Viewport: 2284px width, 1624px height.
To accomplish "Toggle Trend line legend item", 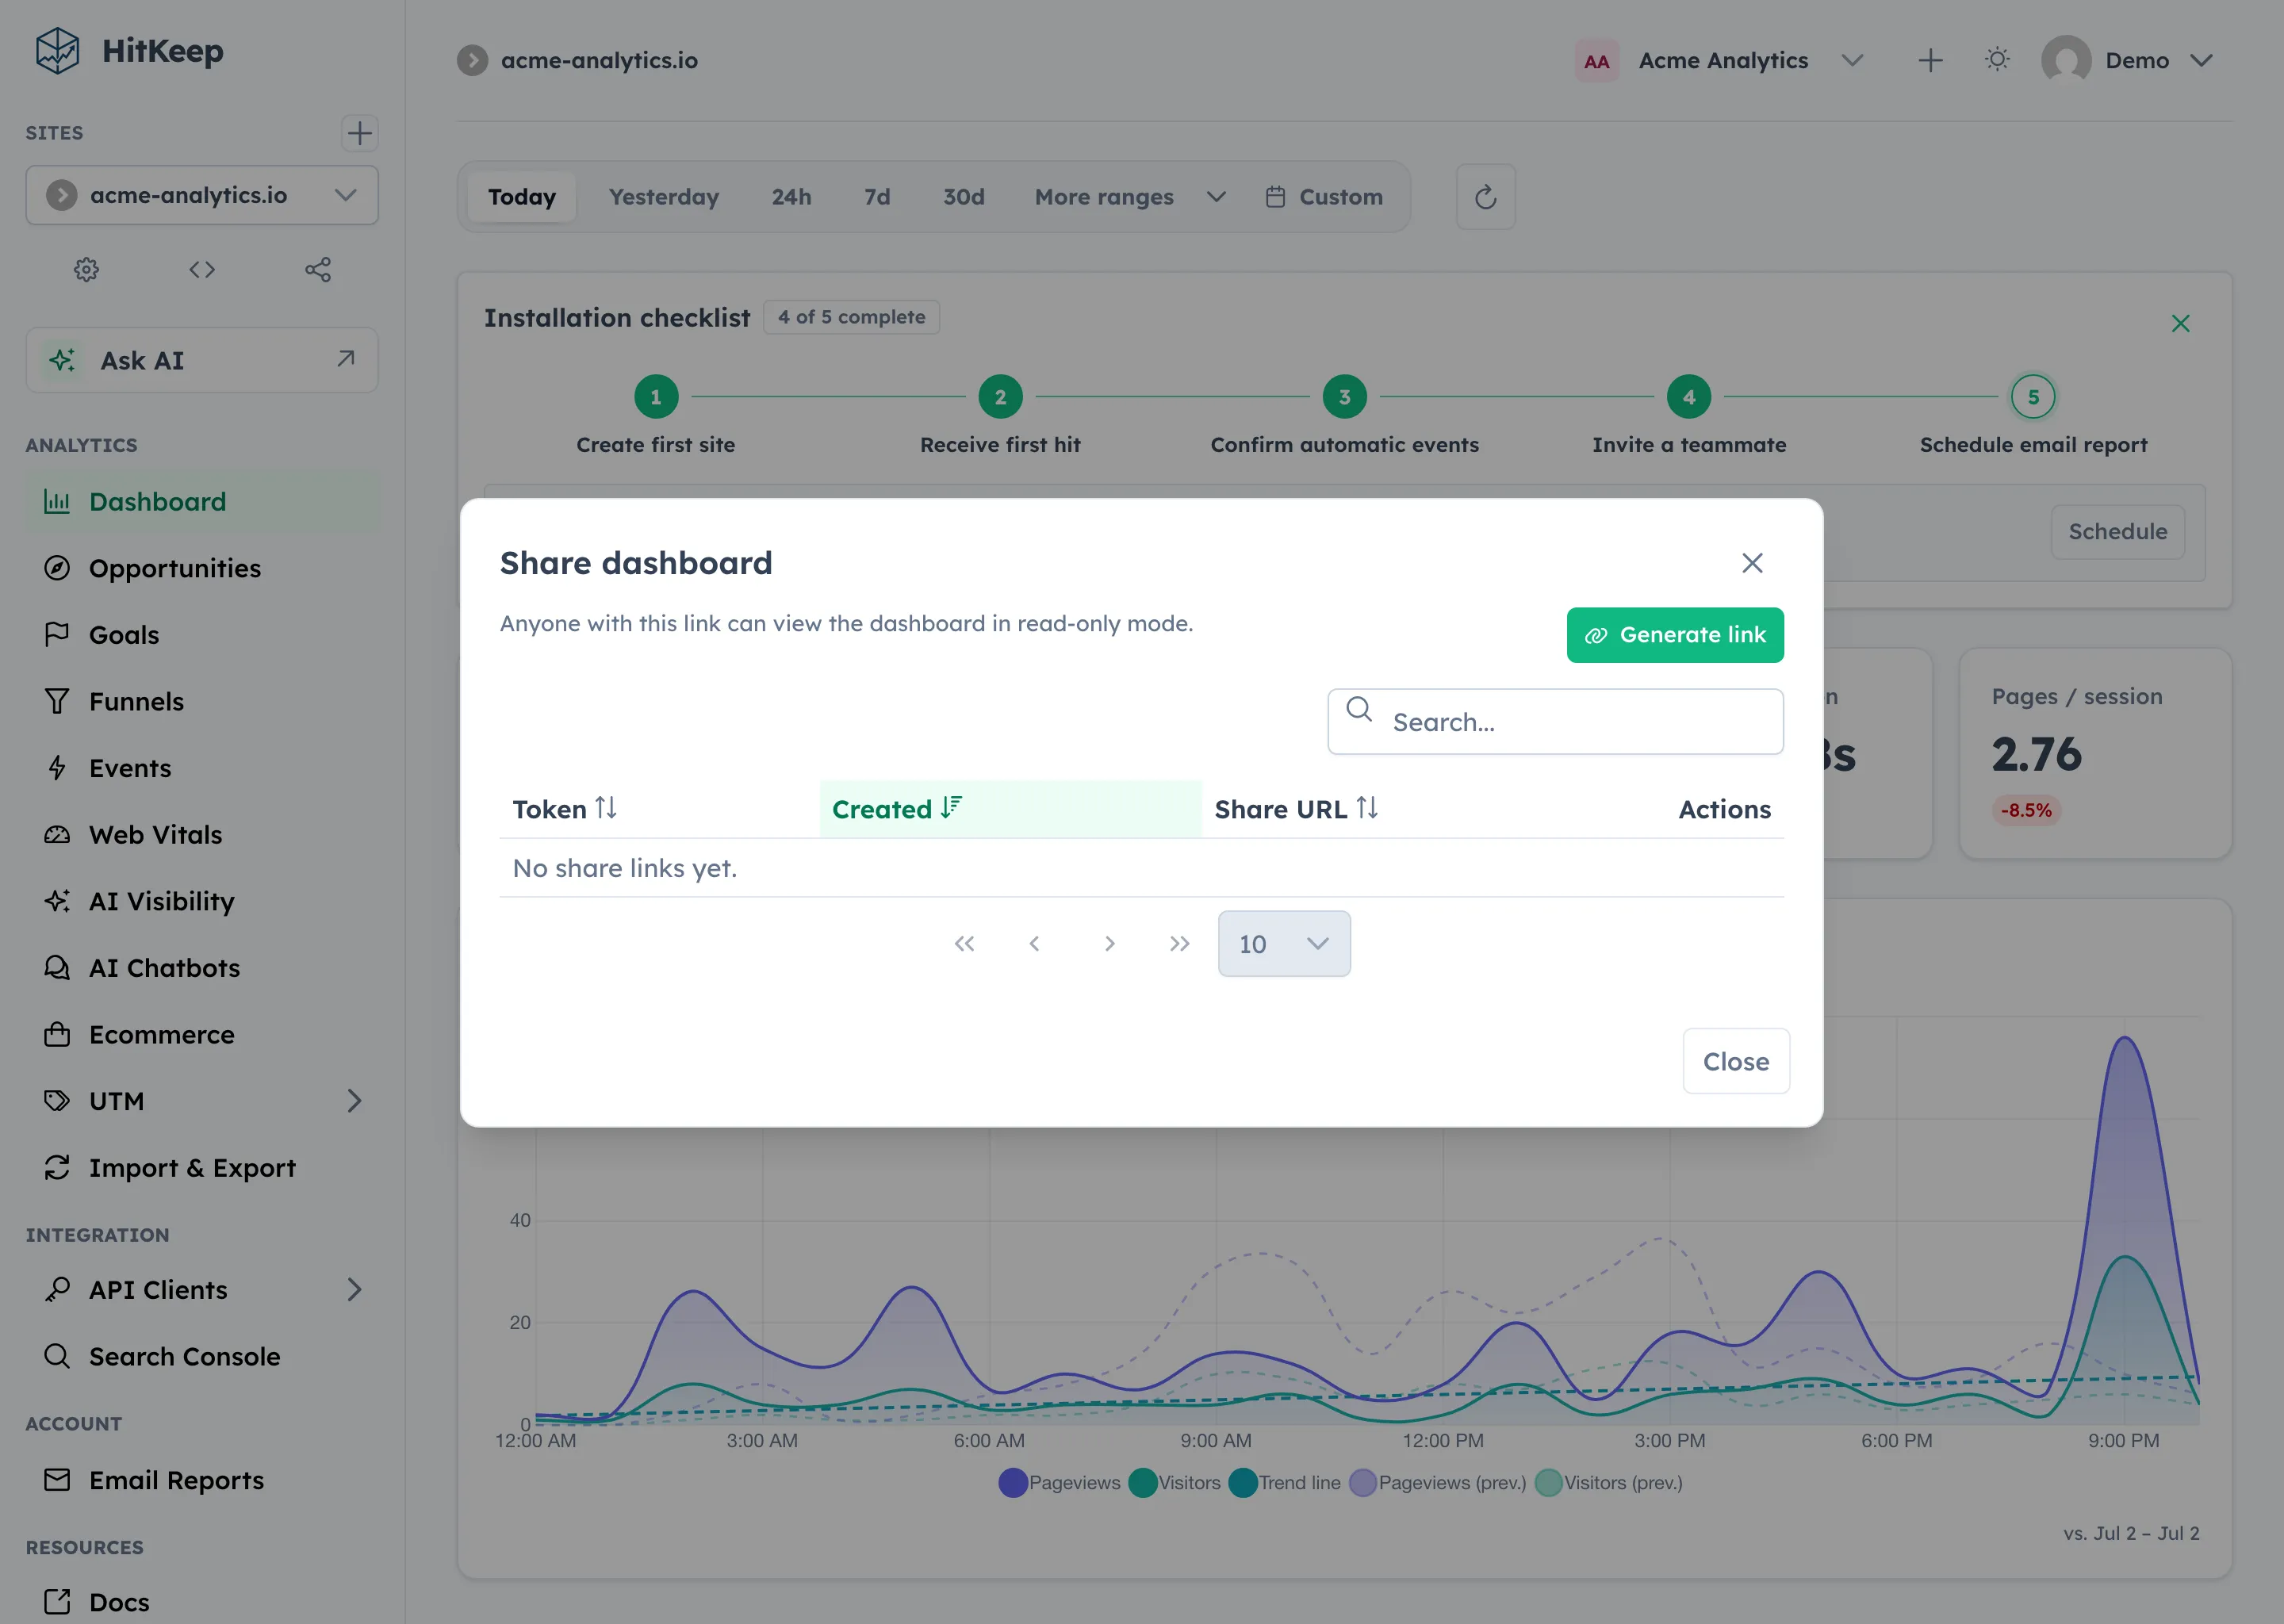I will pyautogui.click(x=1285, y=1483).
